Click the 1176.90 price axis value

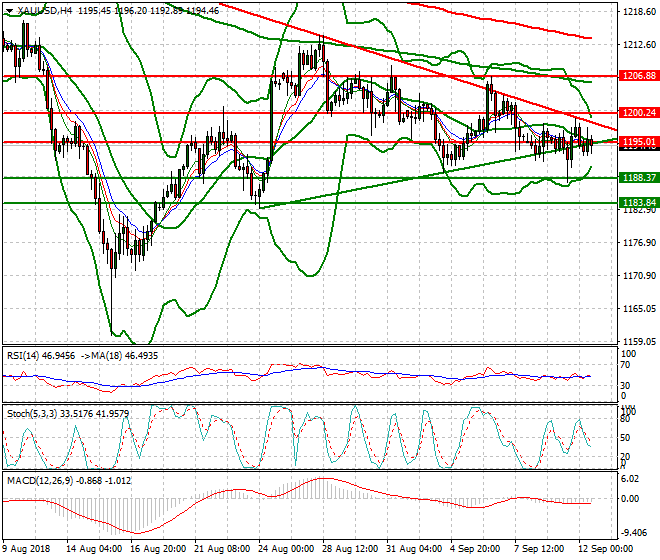[639, 243]
